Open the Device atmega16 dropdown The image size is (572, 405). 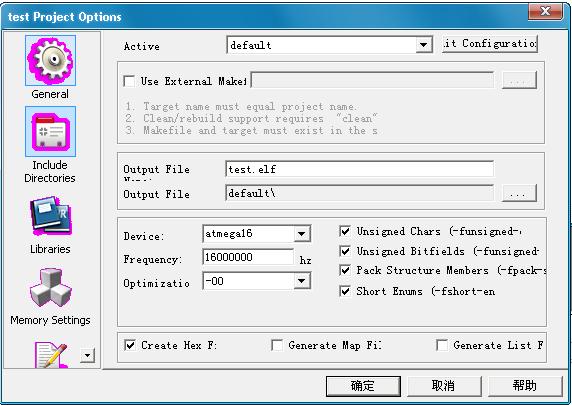pos(302,234)
